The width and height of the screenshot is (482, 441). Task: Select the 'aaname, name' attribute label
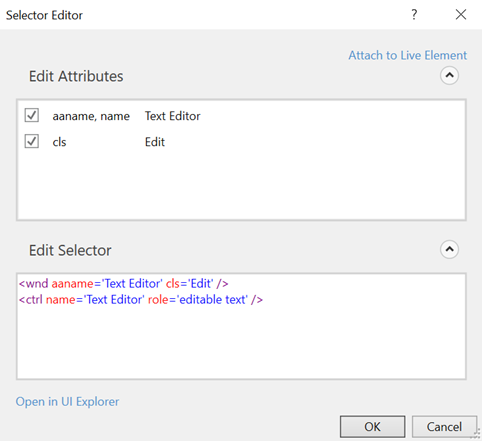(91, 116)
